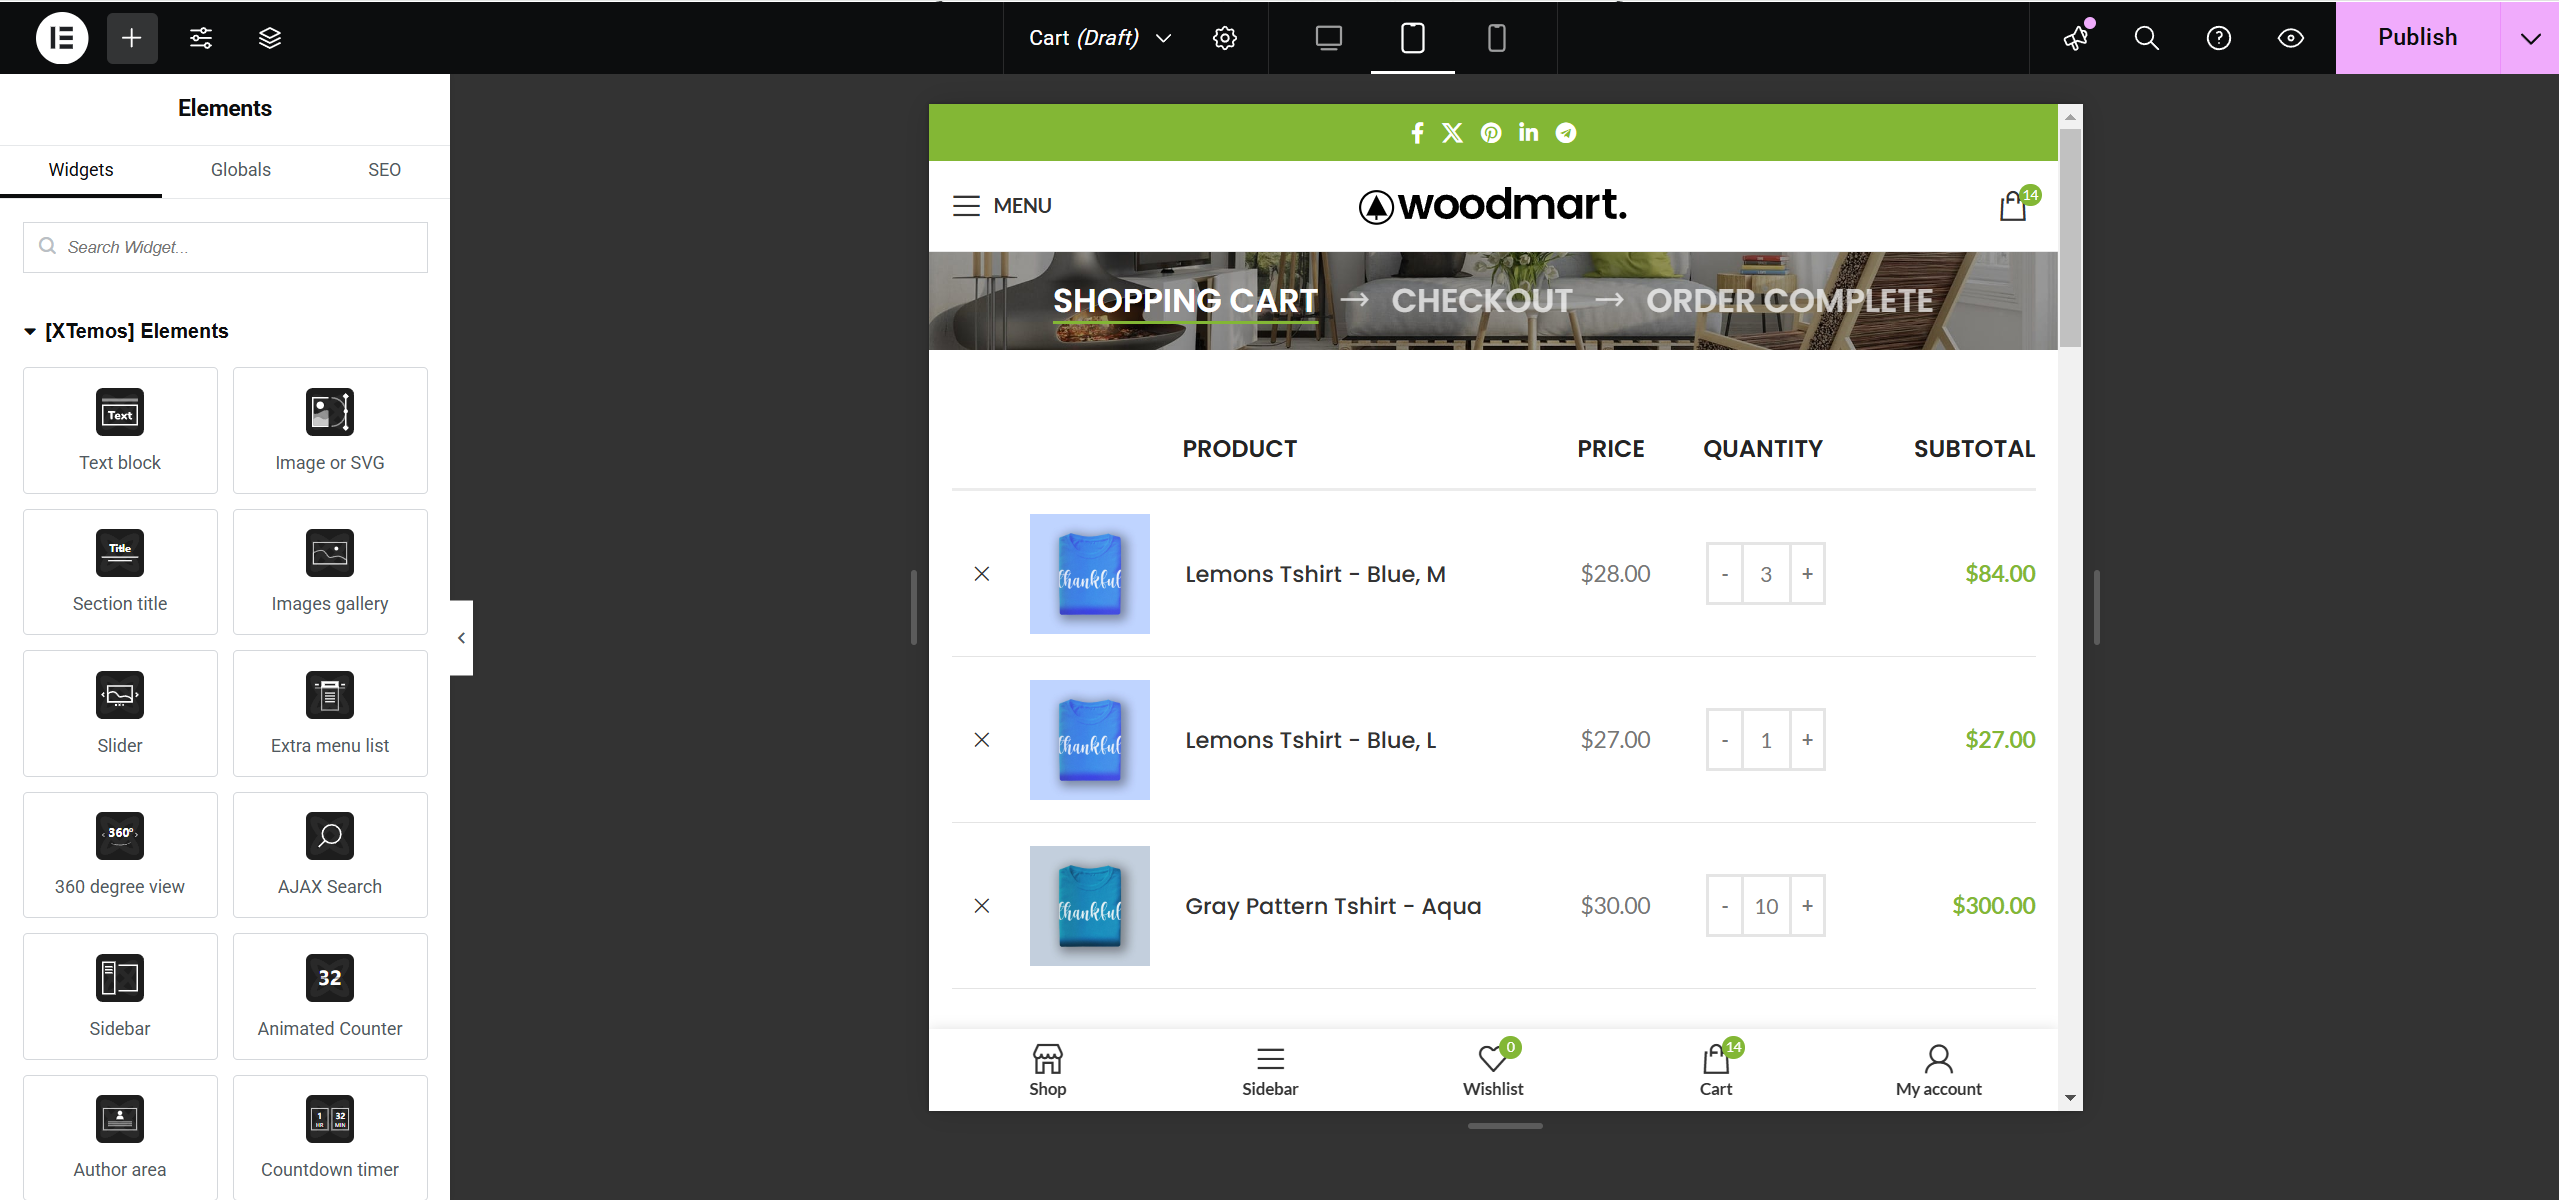Screen dimensions: 2559x1200
Task: Select the 360 degree view widget
Action: 119,855
